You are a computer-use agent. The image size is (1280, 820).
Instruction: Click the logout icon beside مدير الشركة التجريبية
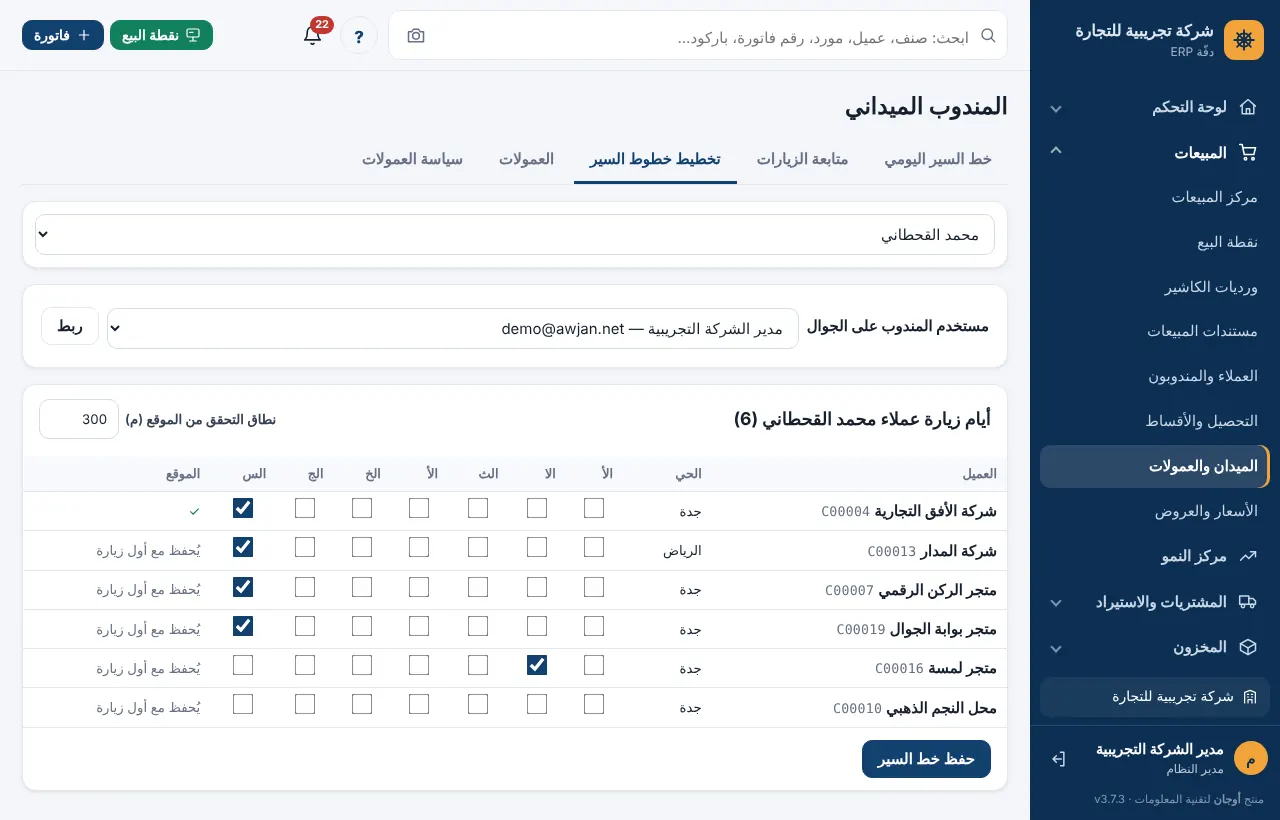point(1058,759)
